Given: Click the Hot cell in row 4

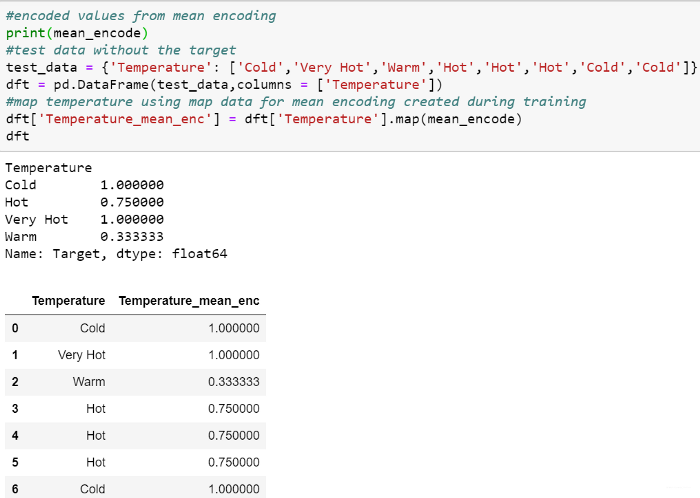Looking at the screenshot, I should tap(96, 436).
